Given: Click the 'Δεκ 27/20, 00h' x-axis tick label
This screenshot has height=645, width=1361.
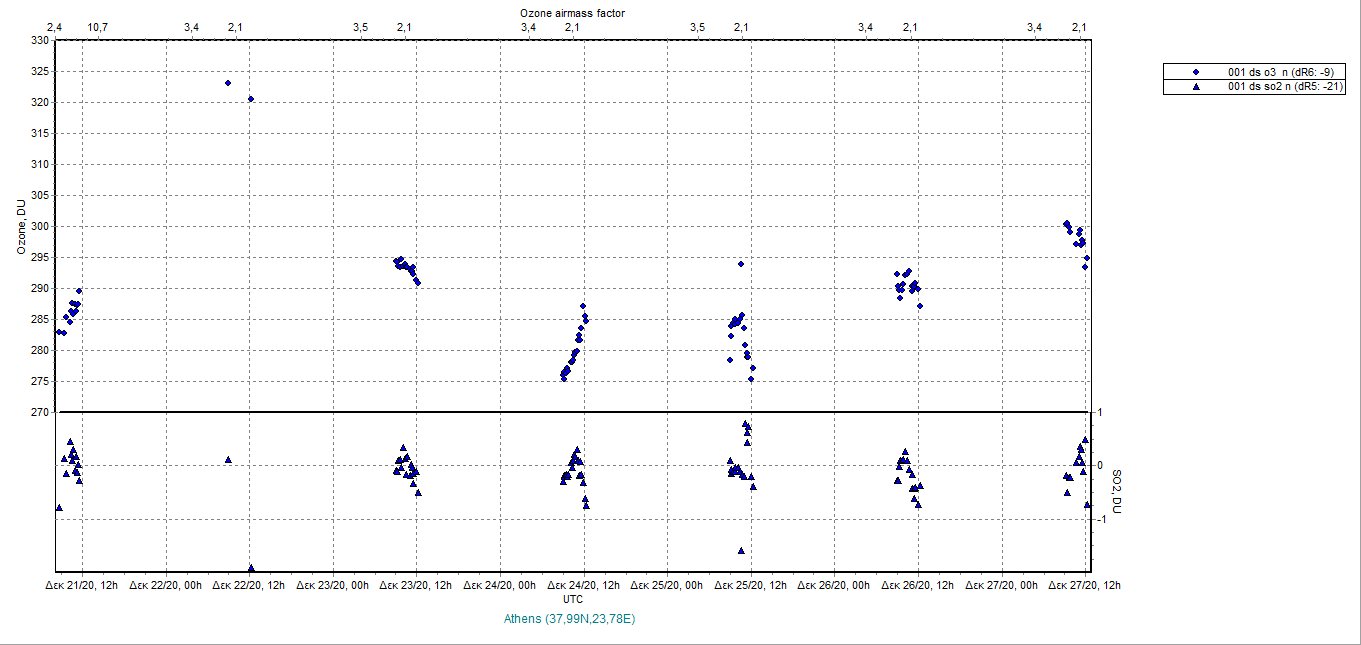Looking at the screenshot, I should (x=1001, y=586).
